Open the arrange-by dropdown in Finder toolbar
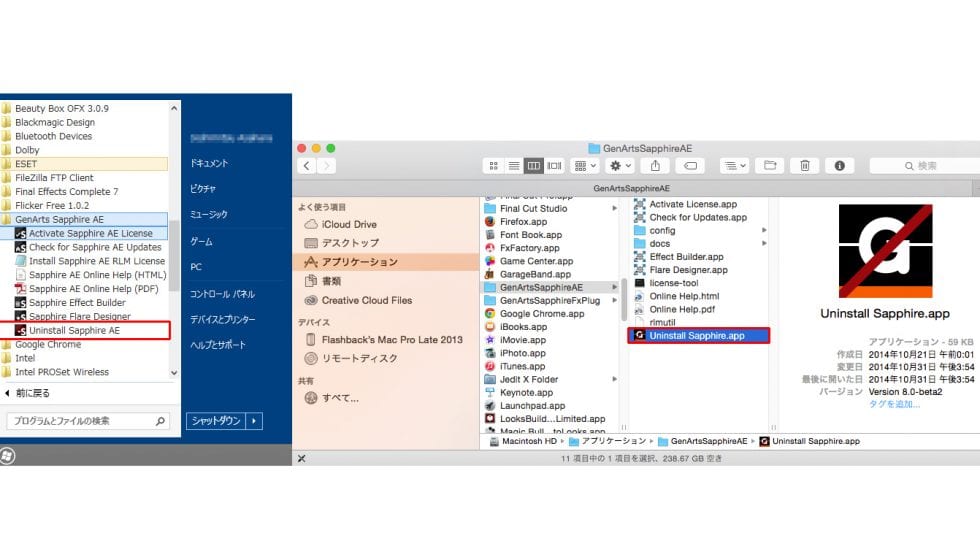The image size is (980, 560). [x=585, y=166]
